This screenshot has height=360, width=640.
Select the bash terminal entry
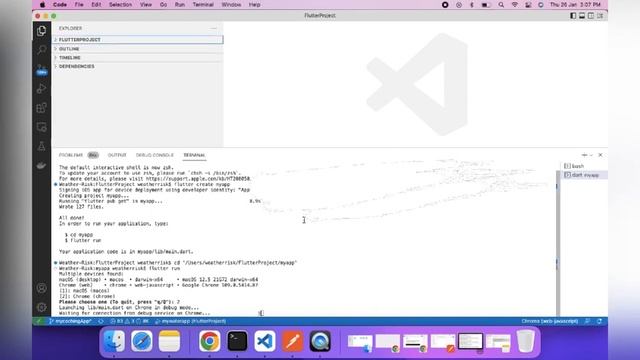pos(584,166)
